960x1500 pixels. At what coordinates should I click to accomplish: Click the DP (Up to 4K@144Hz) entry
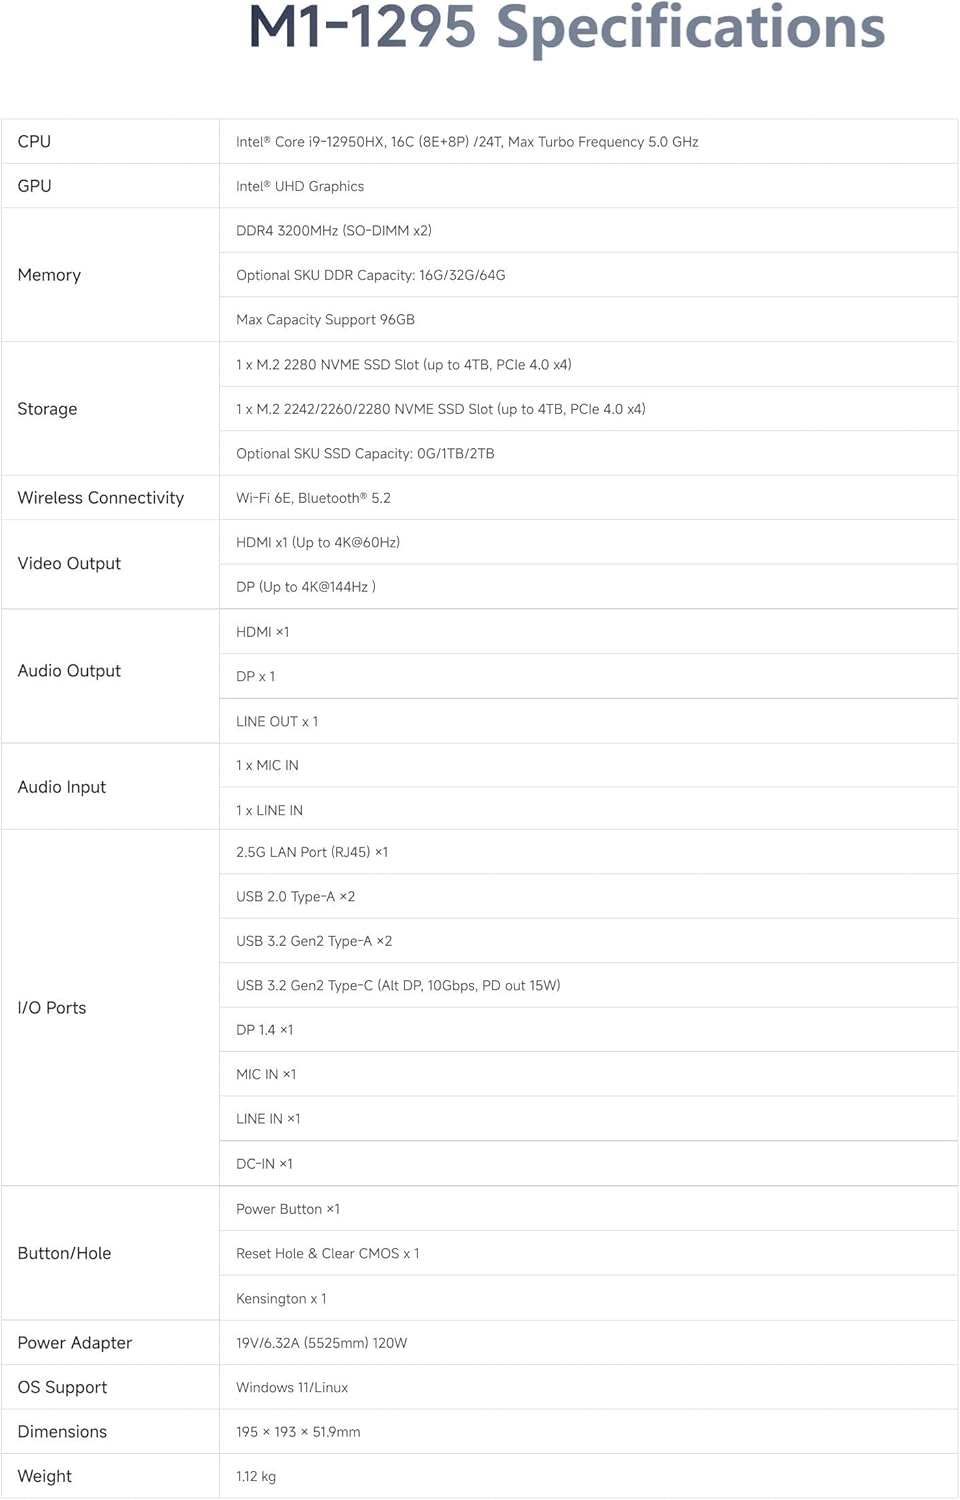pos(306,587)
